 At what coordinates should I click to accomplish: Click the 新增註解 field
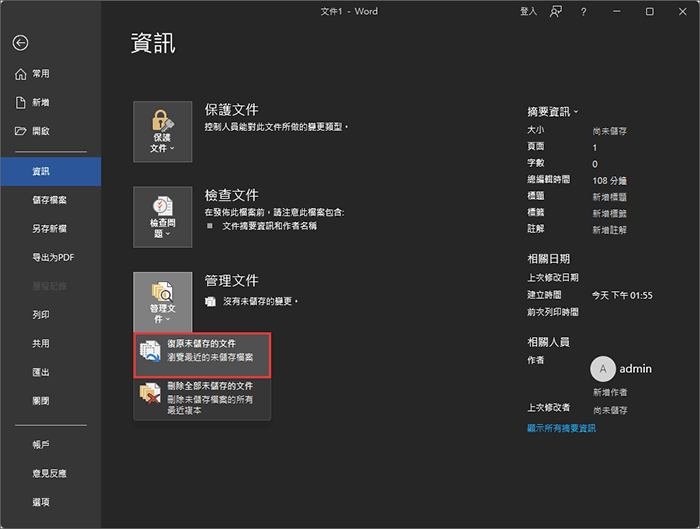tap(609, 230)
